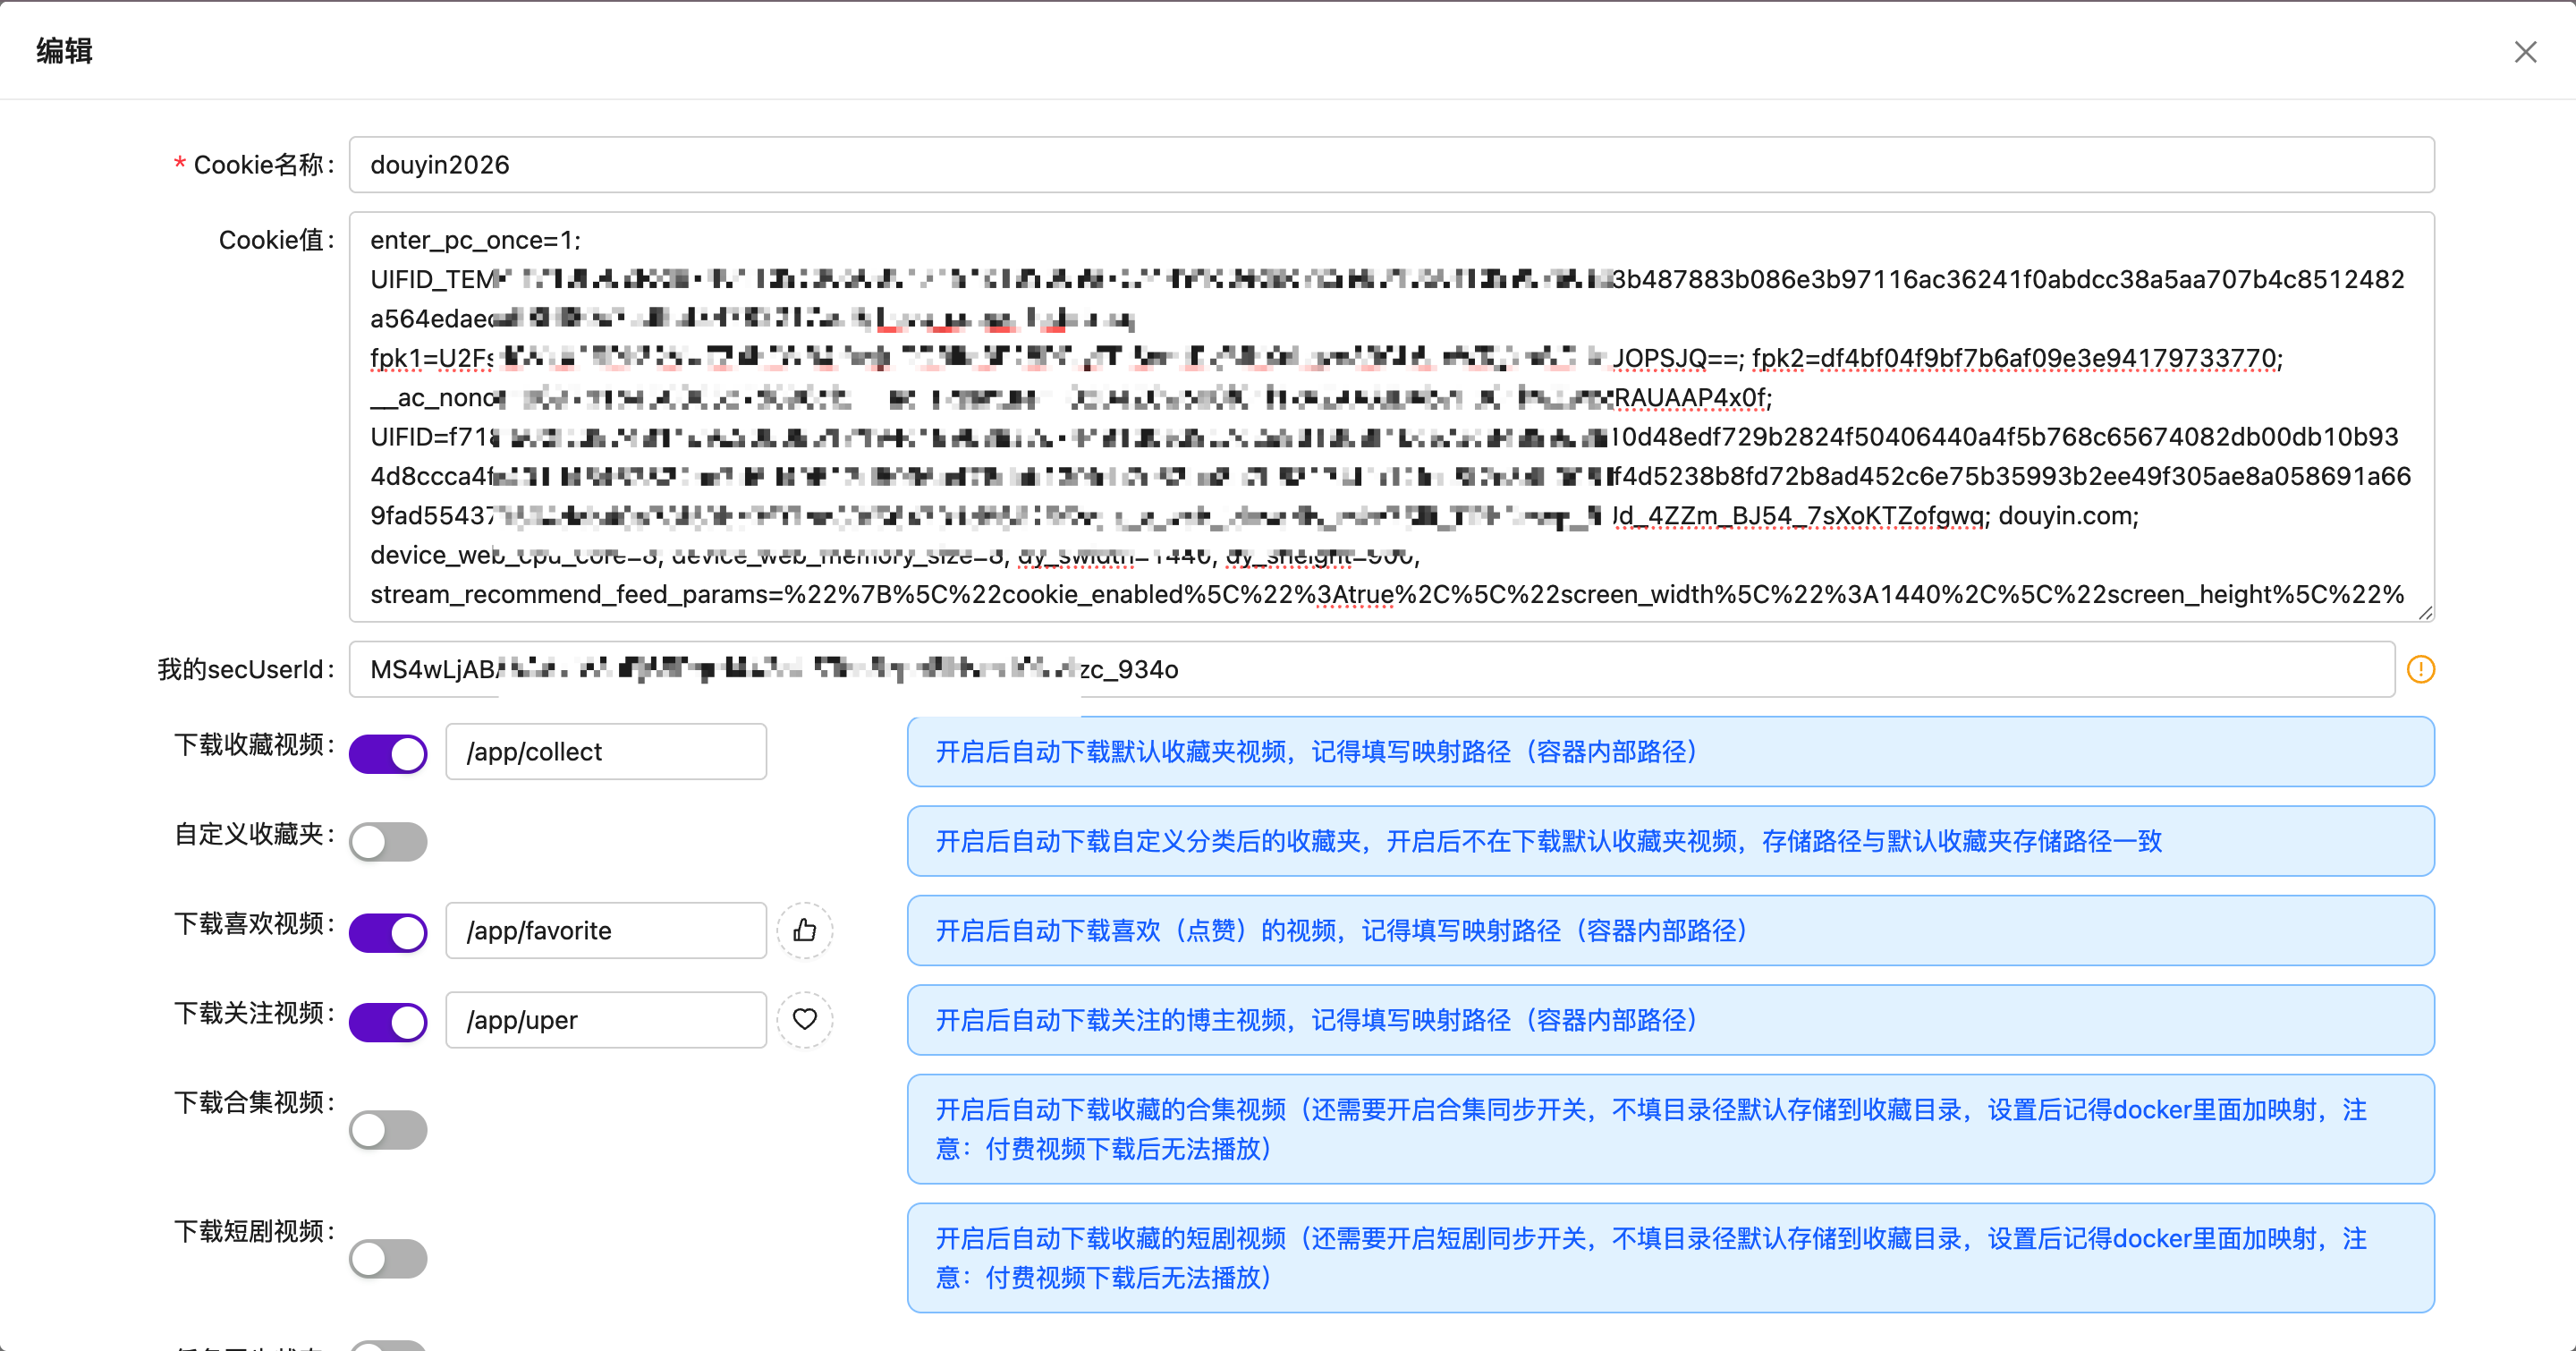Click the orange info icon by secUserId
The width and height of the screenshot is (2576, 1351).
point(2420,669)
